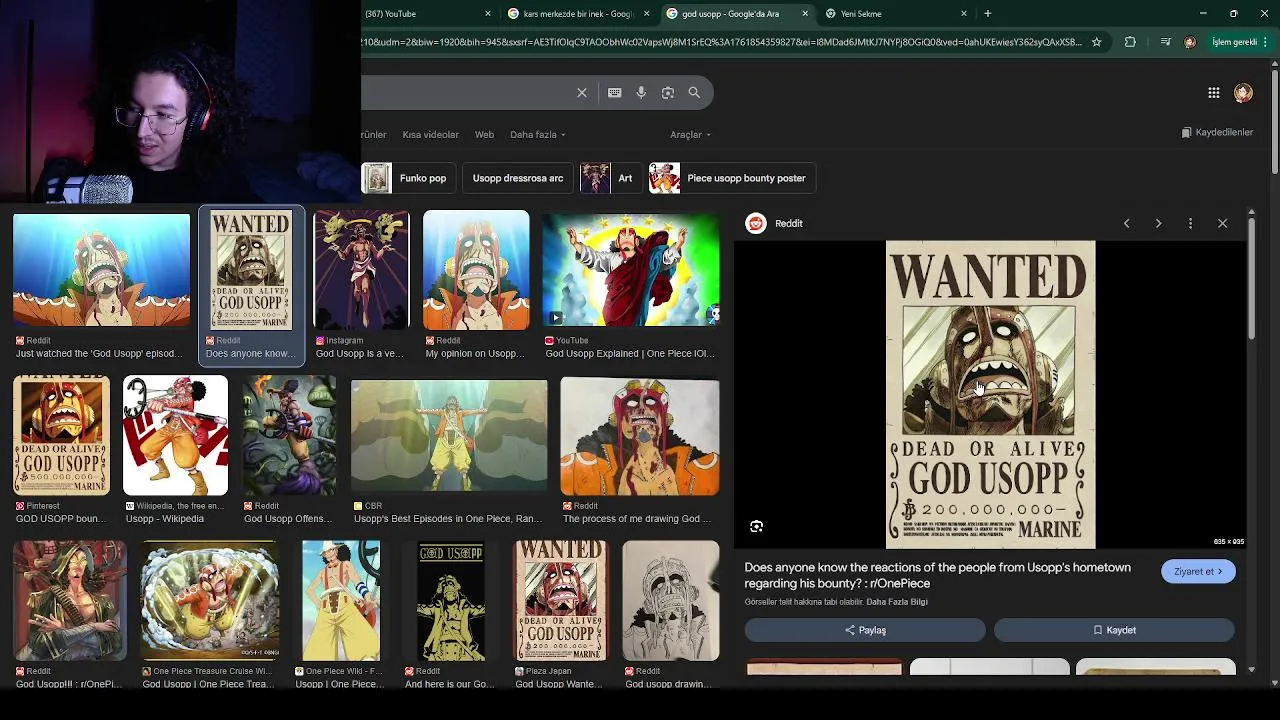Open the Araçlar tools dropdown
This screenshot has height=720, width=1280.
pyautogui.click(x=690, y=134)
